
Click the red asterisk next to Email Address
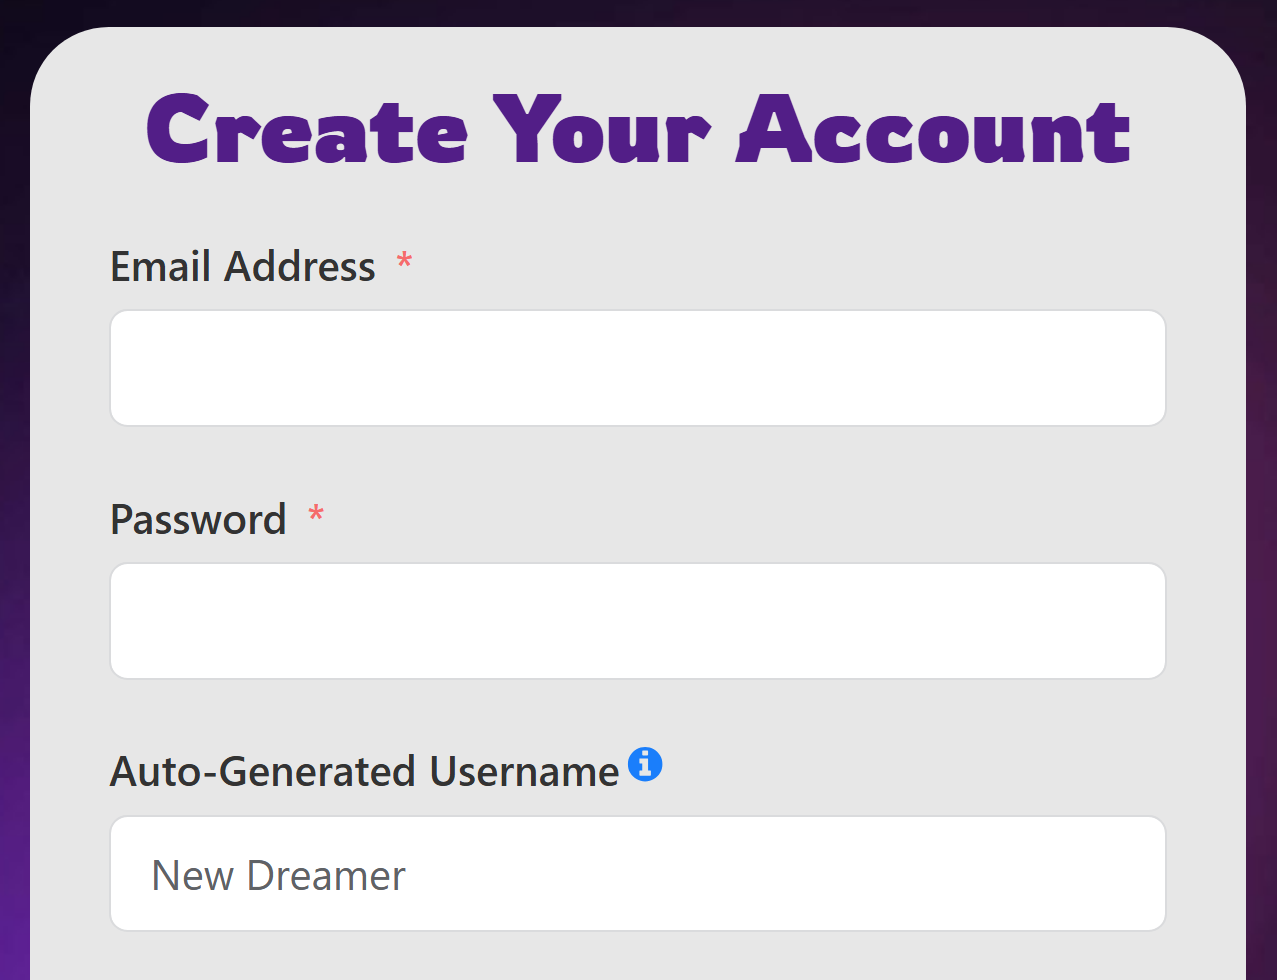click(x=404, y=264)
